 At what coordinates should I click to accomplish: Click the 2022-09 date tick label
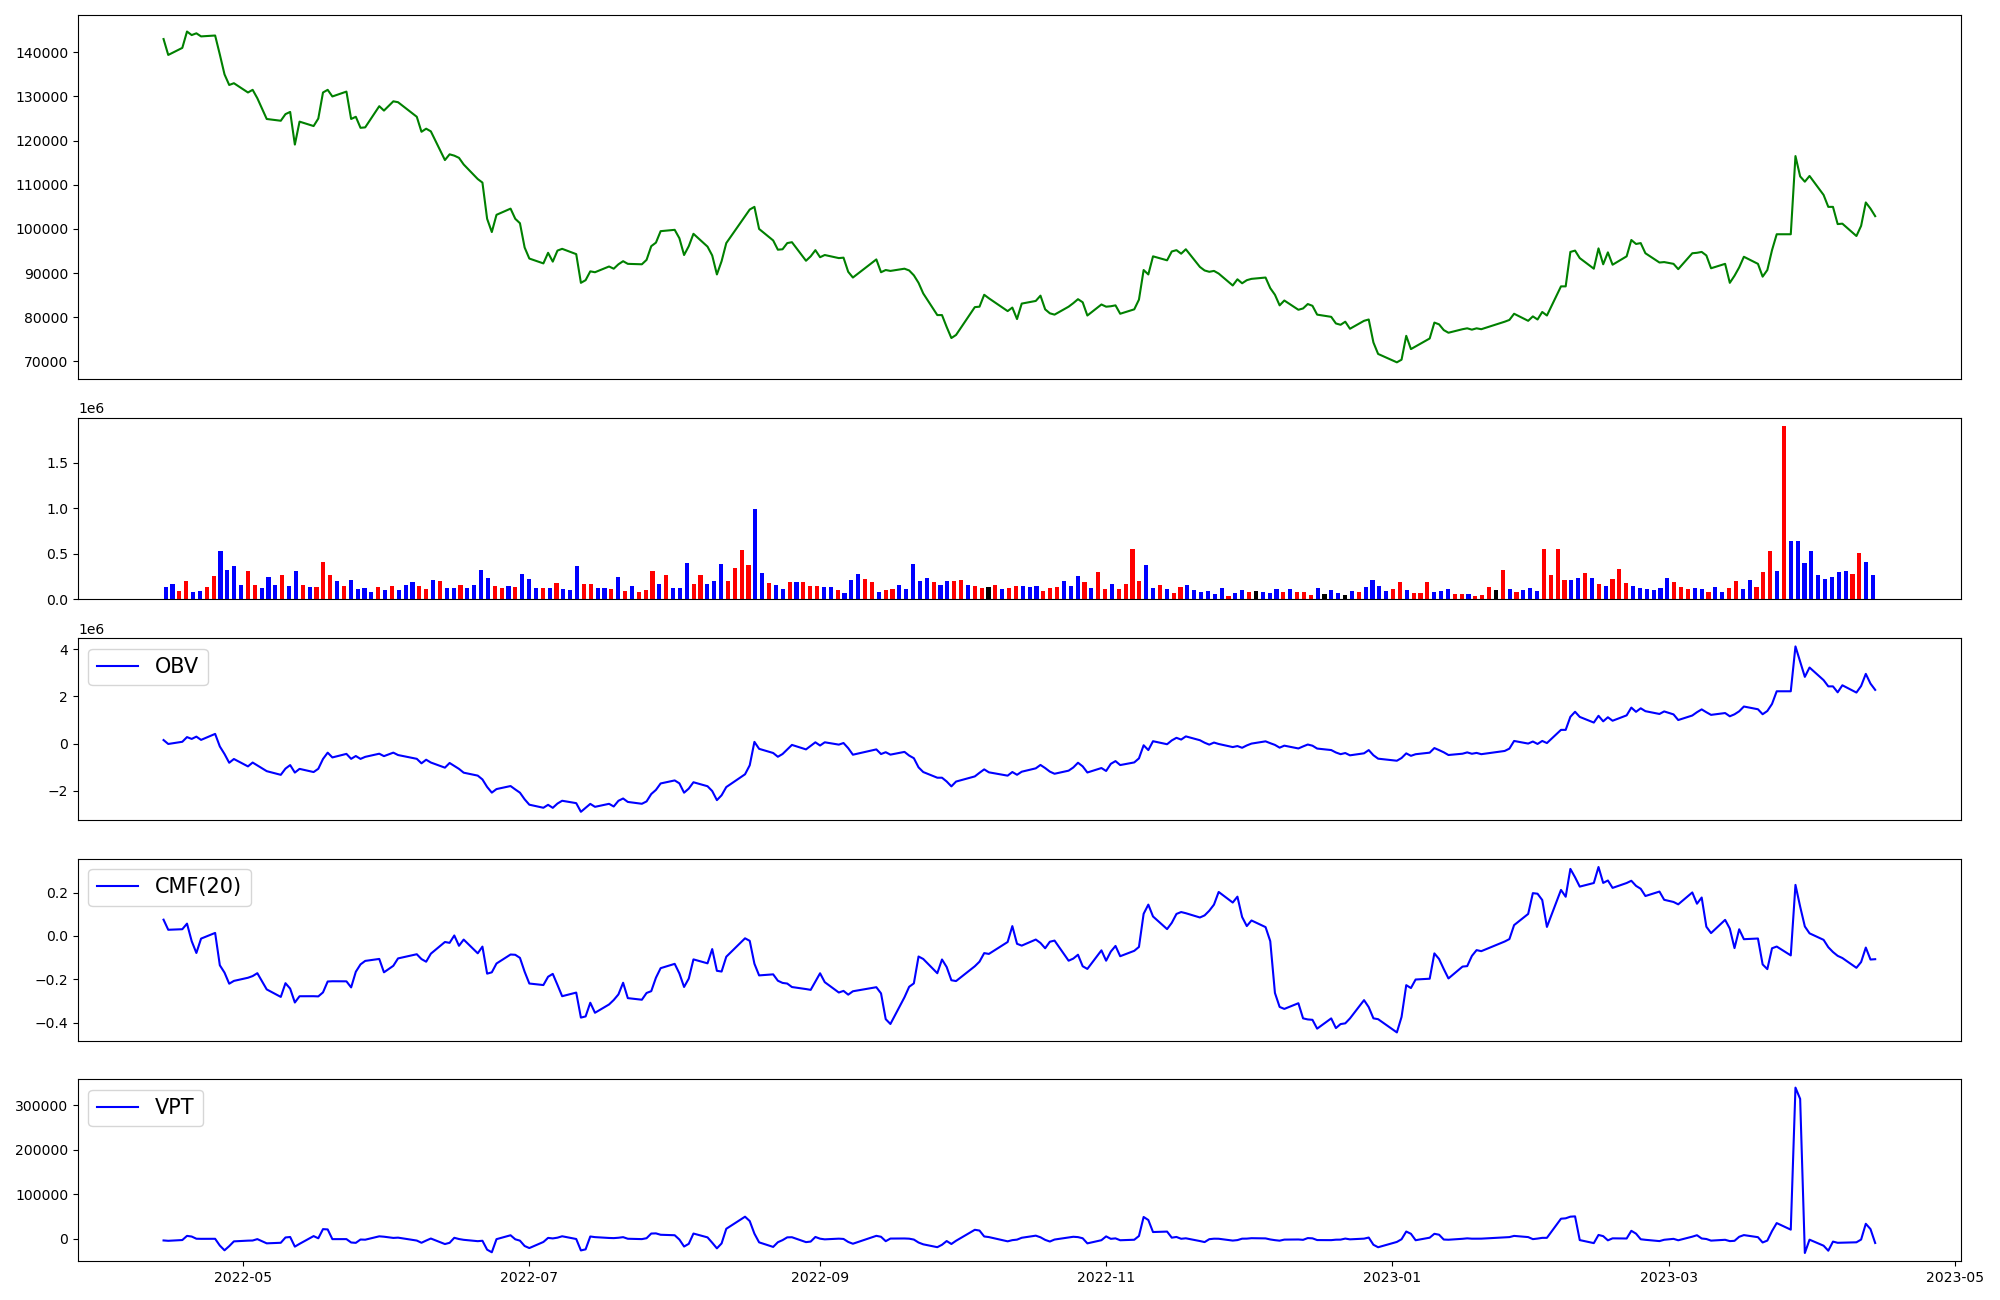click(x=820, y=1277)
